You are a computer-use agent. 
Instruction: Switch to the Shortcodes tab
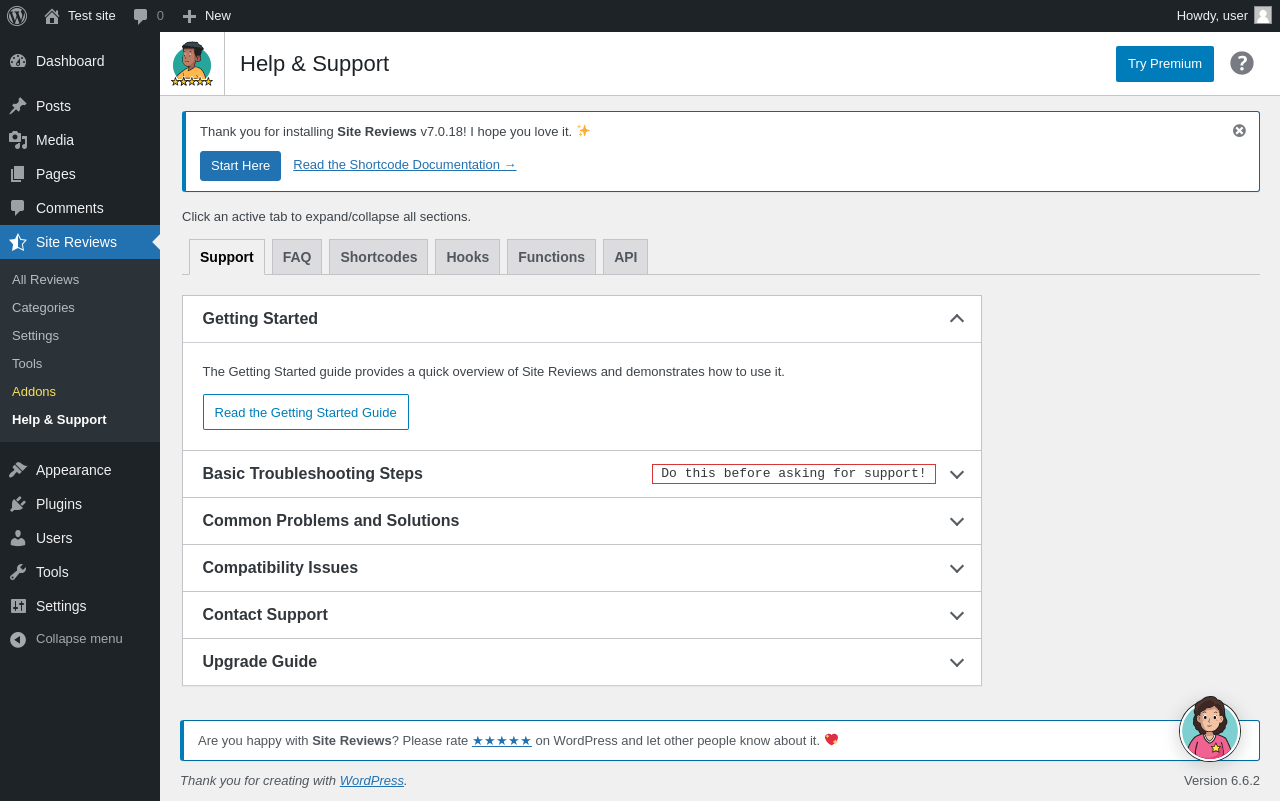pyautogui.click(x=378, y=257)
